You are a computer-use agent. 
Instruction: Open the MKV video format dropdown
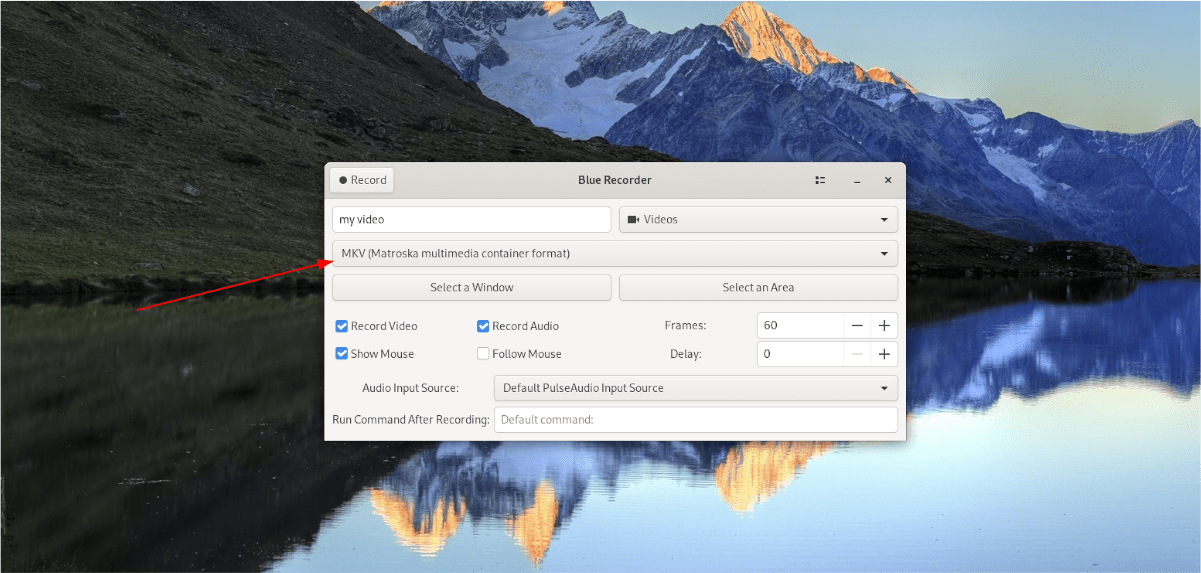615,253
